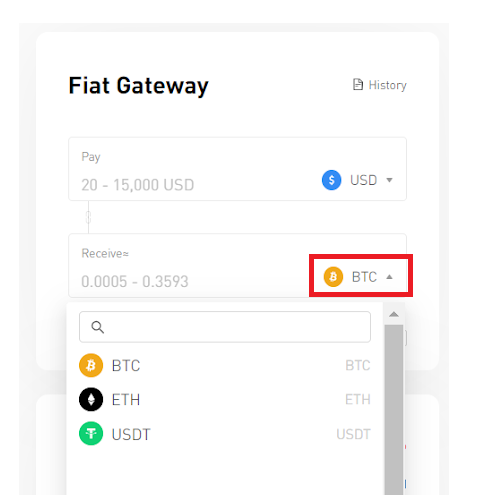Choose the ETH option label in list

(126, 400)
